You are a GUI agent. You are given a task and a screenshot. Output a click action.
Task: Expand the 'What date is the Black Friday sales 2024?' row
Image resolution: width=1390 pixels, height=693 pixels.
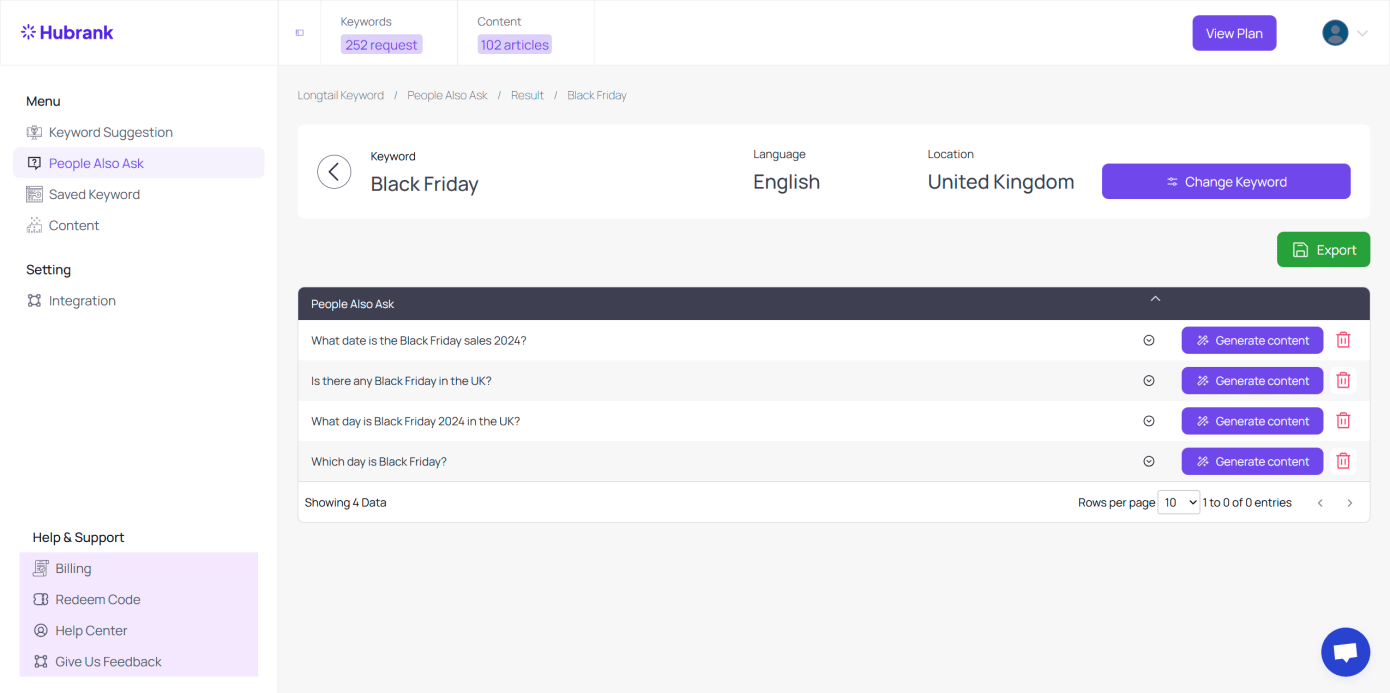click(x=1149, y=341)
